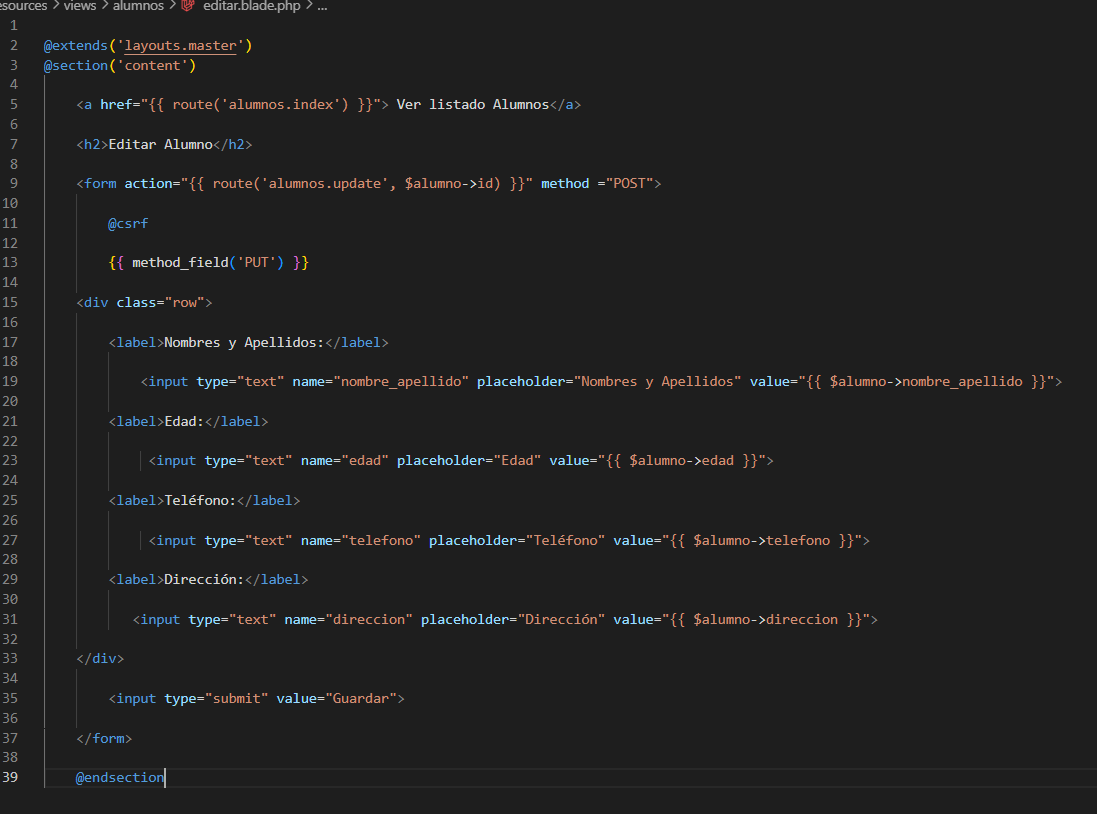Click the @csrf directive
This screenshot has width=1097, height=814.
coord(128,223)
